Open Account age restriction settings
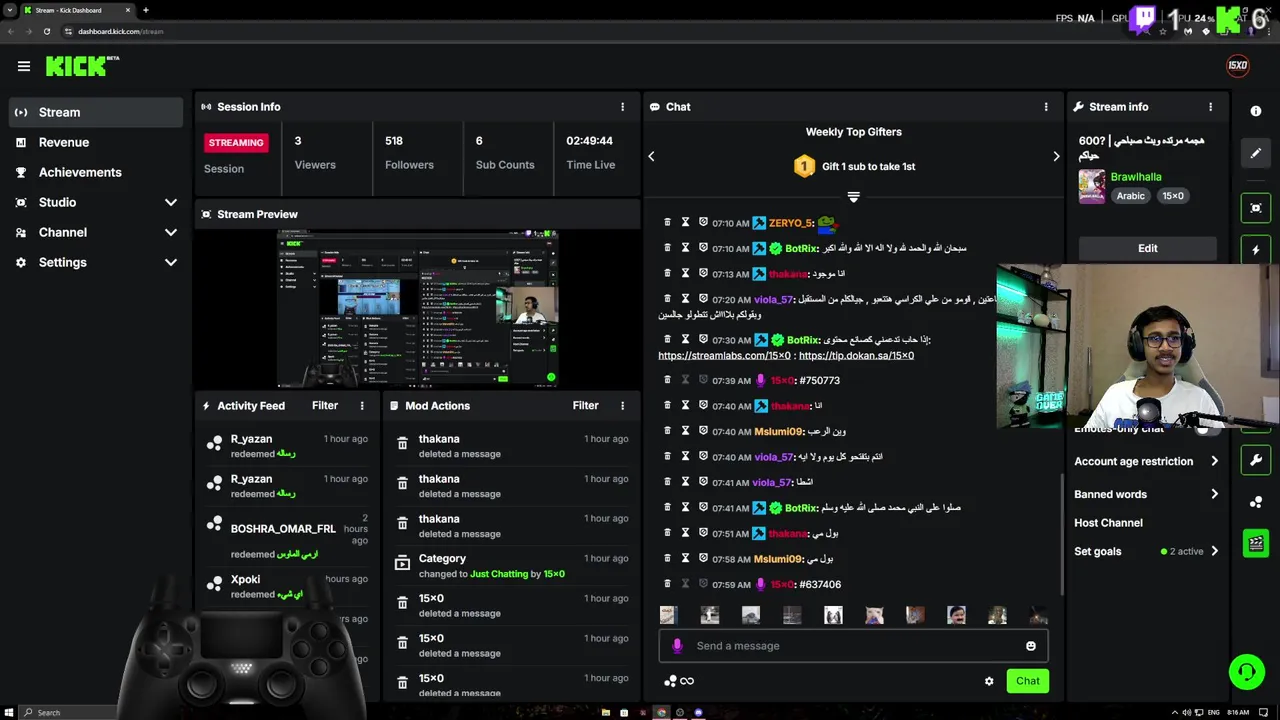1280x720 pixels. 1146,461
